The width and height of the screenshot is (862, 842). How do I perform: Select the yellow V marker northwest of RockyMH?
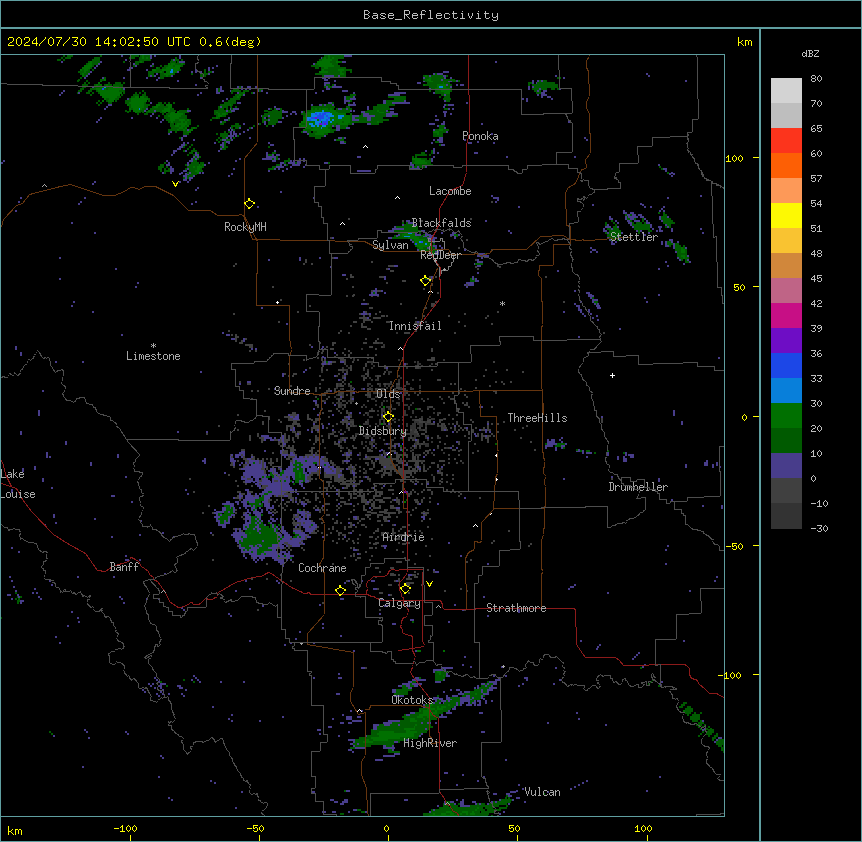175,184
